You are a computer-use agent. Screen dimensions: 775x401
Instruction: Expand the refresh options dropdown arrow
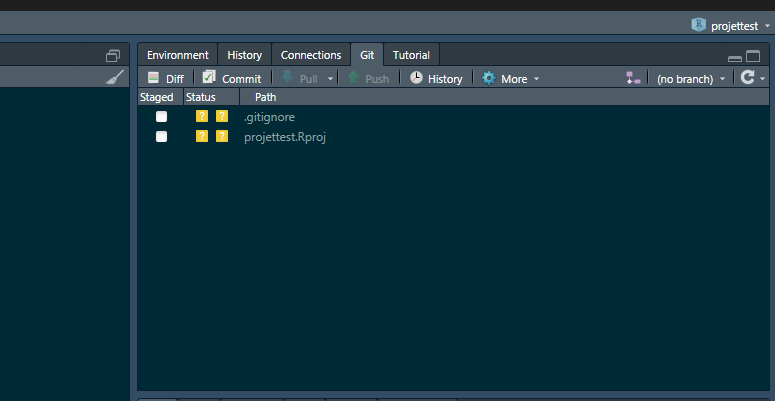point(763,79)
